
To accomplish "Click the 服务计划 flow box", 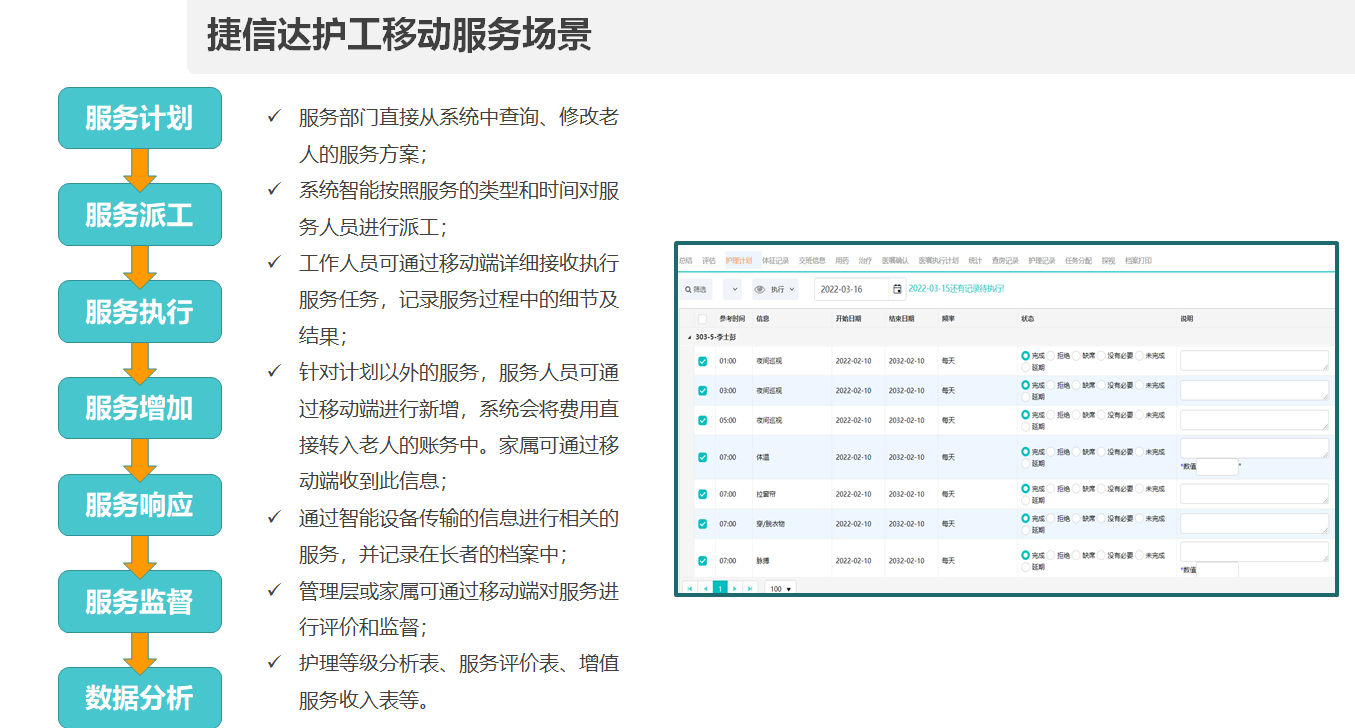I will coord(140,118).
